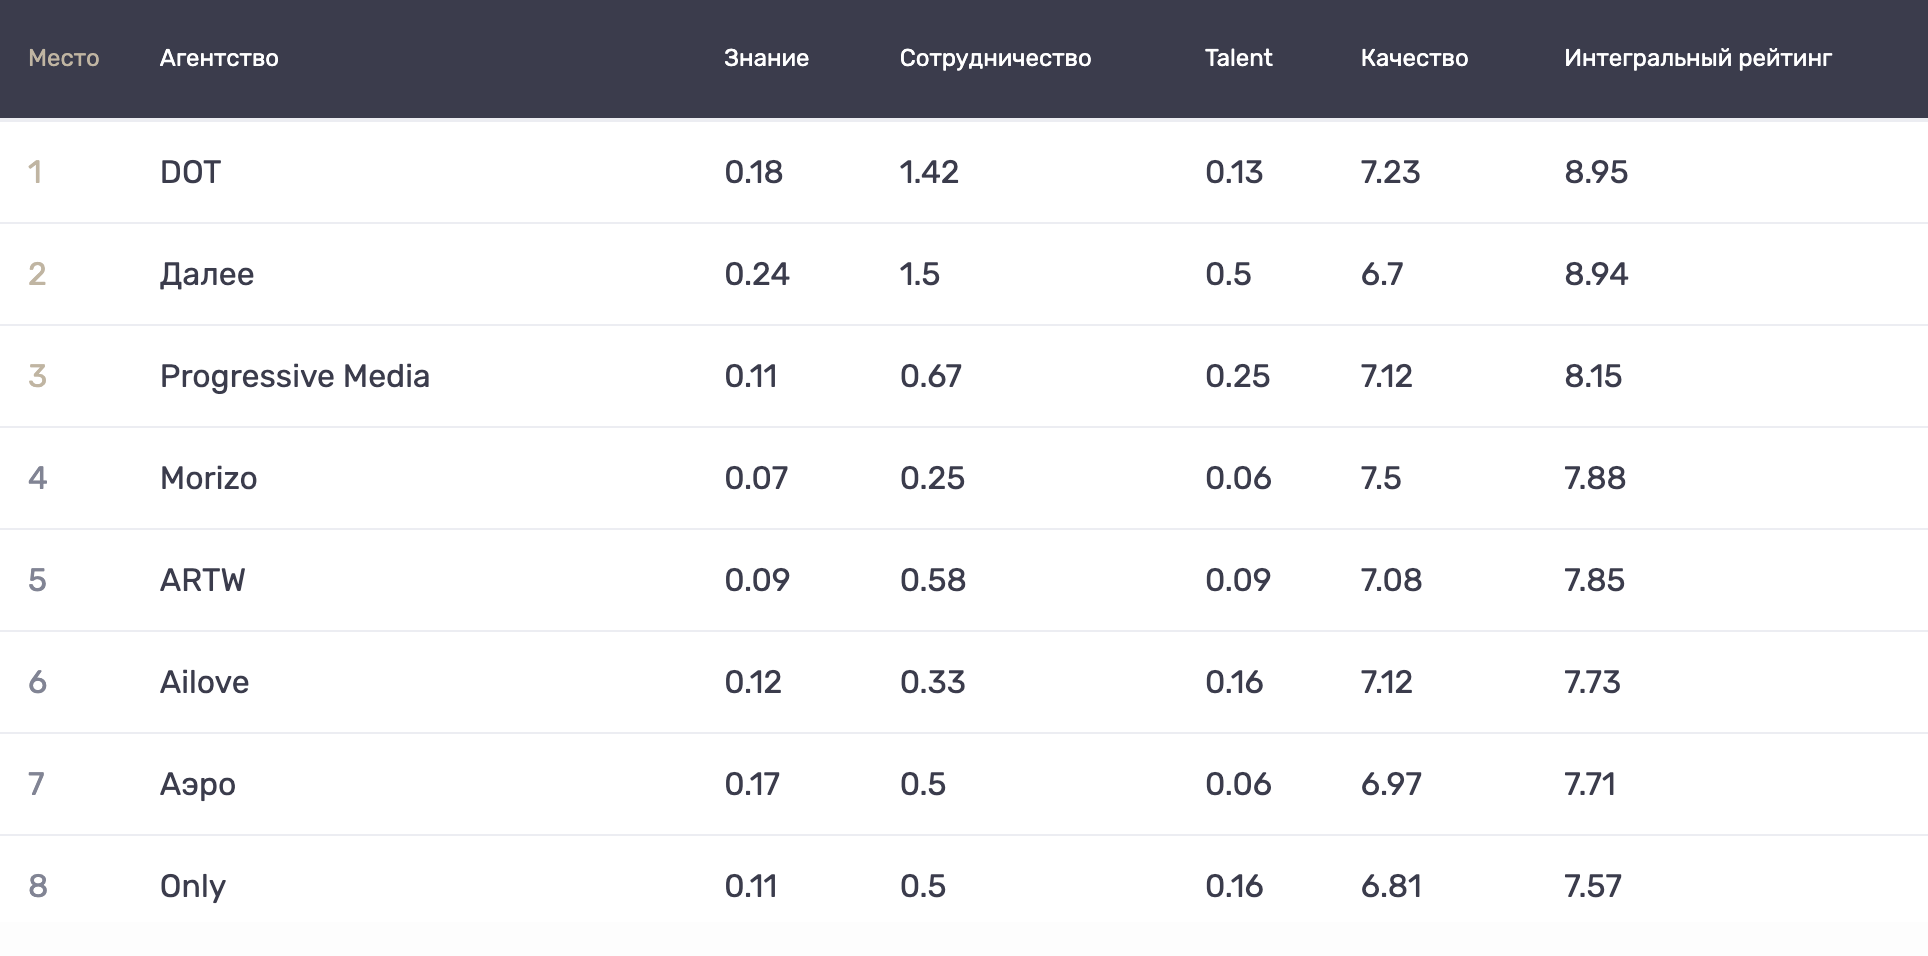Image resolution: width=1928 pixels, height=956 pixels.
Task: Click Morizo's quality score 7.5
Action: click(x=1381, y=478)
